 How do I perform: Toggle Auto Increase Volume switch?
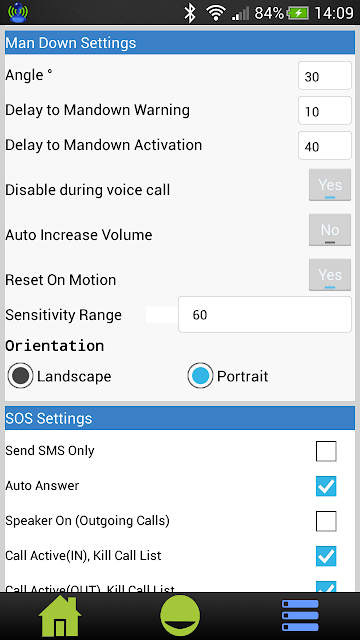coord(330,230)
